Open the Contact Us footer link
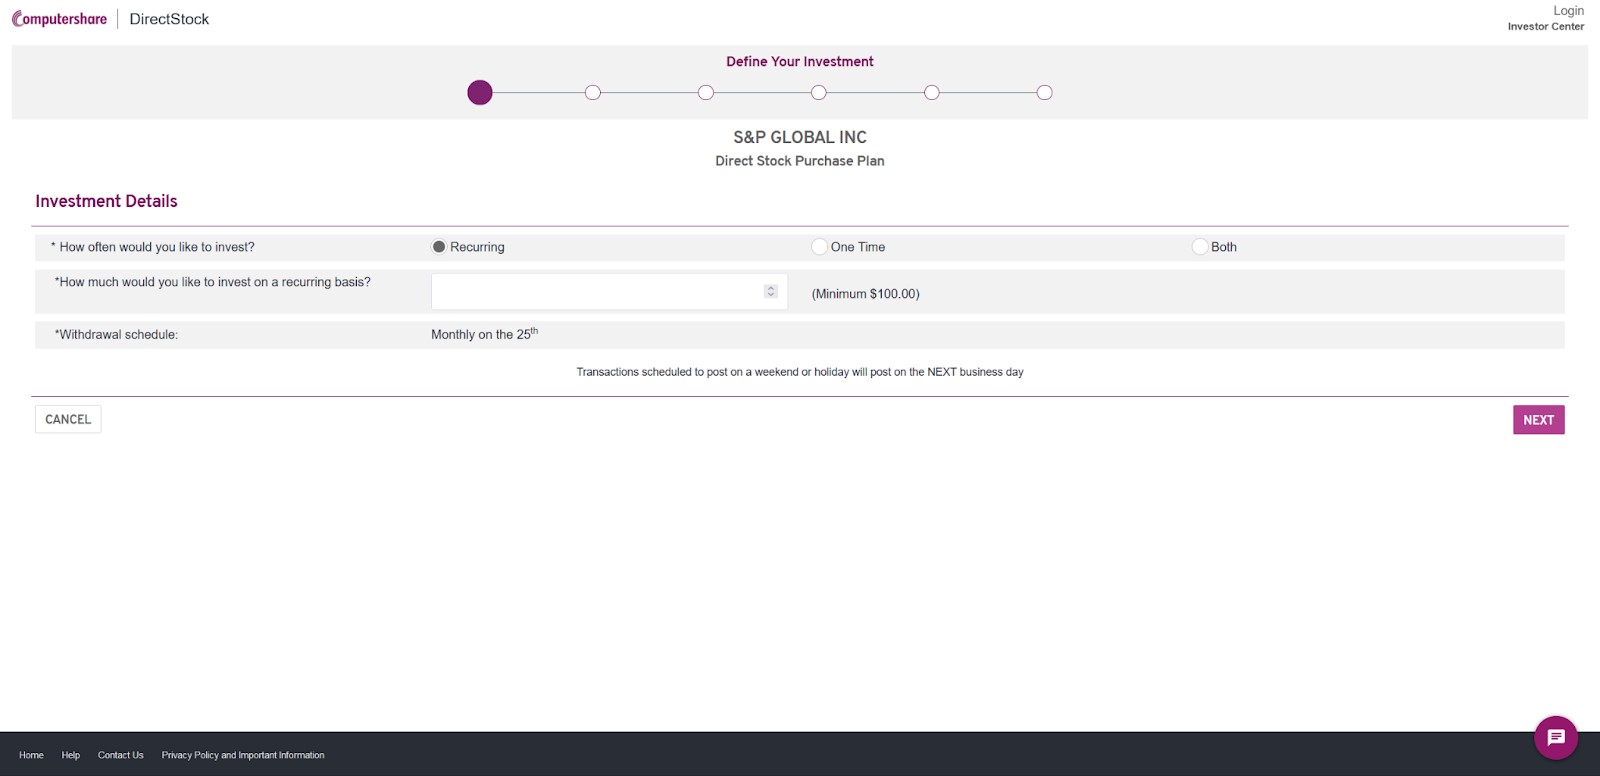Screen dimensions: 1600x776 tap(120, 755)
